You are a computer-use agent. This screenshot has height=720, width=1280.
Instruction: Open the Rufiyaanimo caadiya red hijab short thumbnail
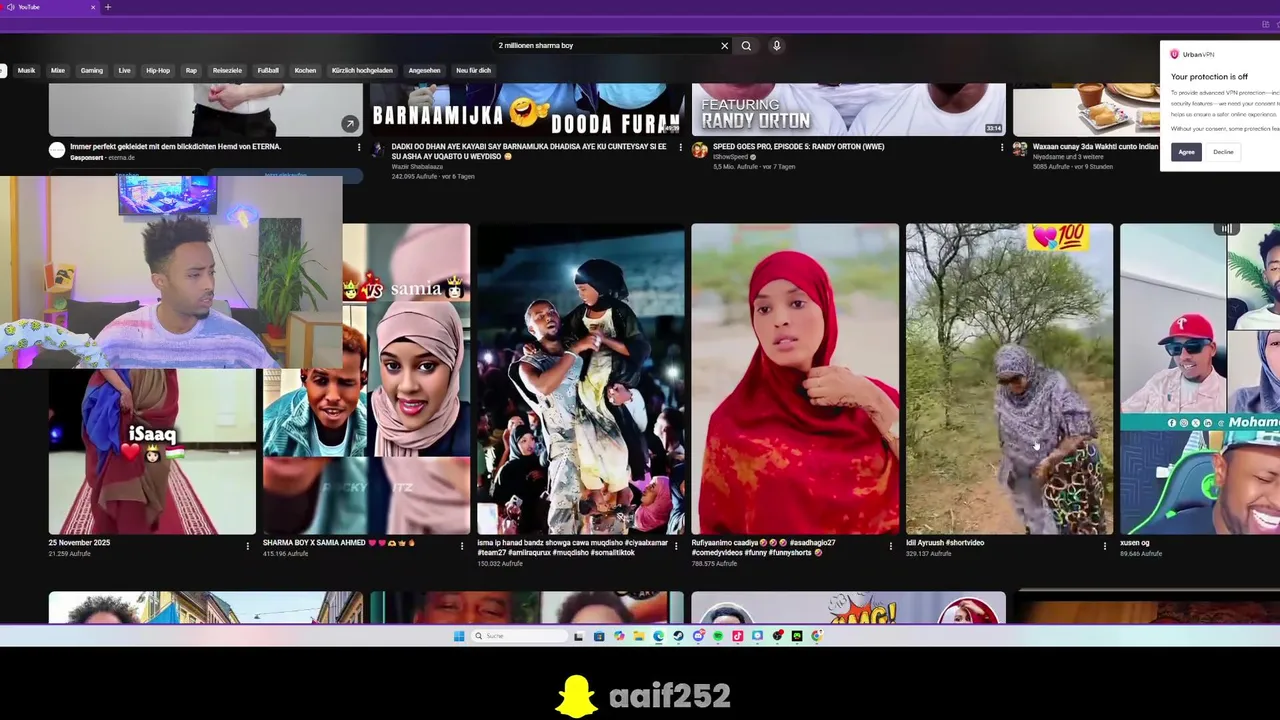795,379
